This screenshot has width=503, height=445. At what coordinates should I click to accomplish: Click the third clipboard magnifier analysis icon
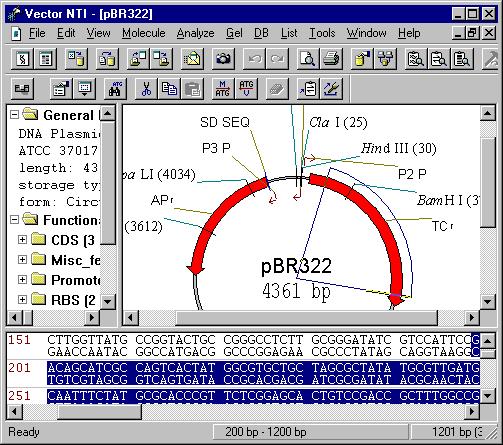click(x=462, y=59)
